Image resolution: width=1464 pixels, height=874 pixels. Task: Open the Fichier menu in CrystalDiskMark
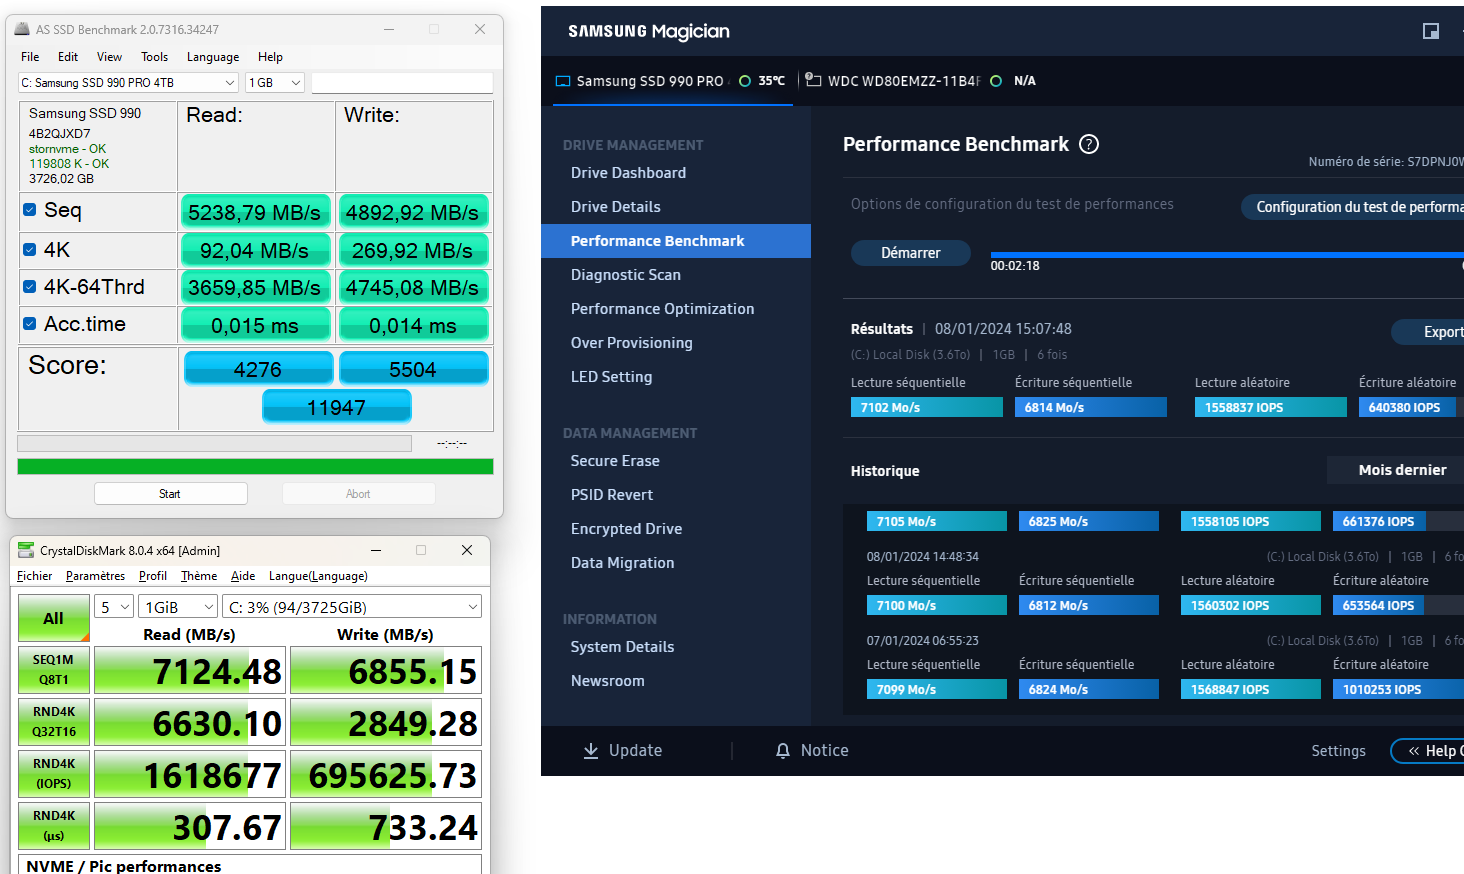pos(34,576)
